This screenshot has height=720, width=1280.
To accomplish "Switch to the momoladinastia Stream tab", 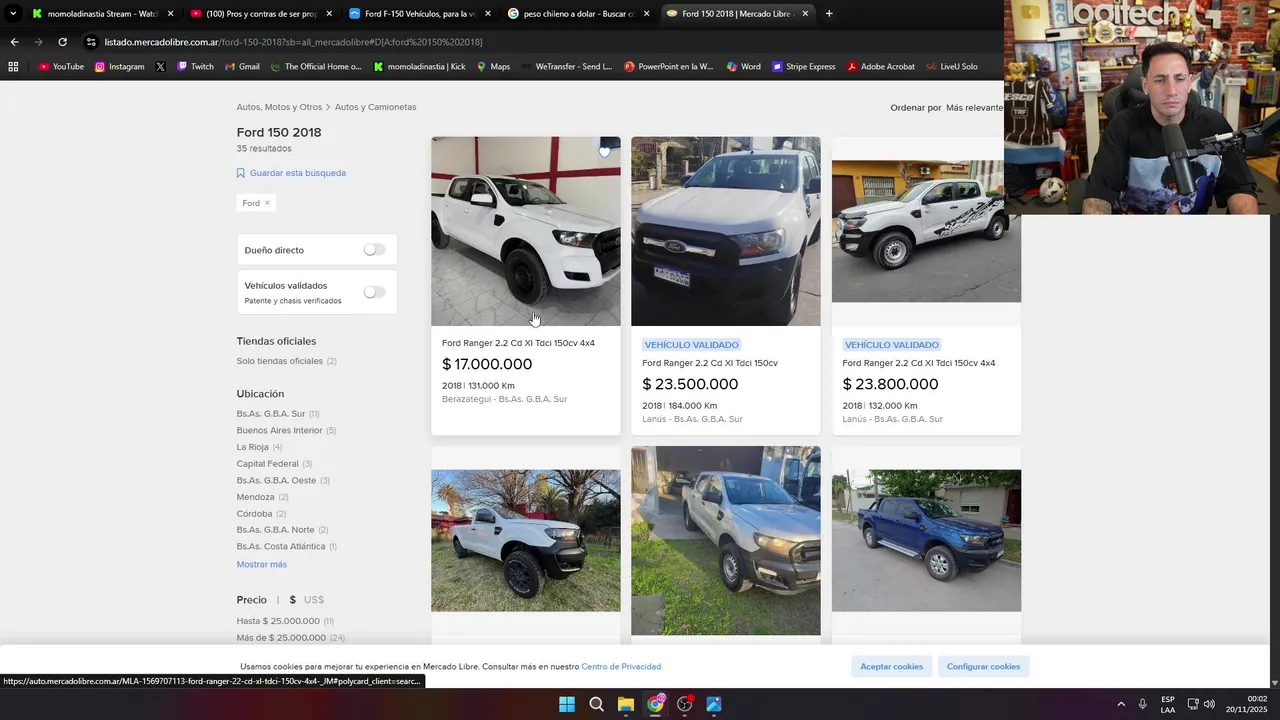I will pos(103,14).
